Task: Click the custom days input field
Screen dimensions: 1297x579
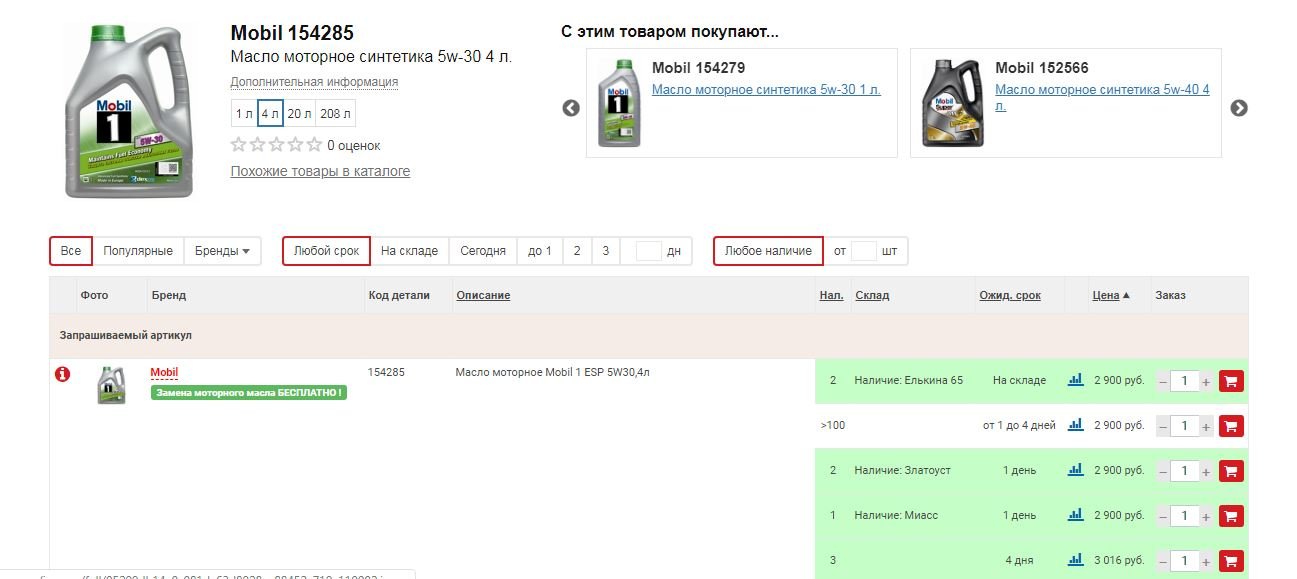Action: tap(649, 251)
